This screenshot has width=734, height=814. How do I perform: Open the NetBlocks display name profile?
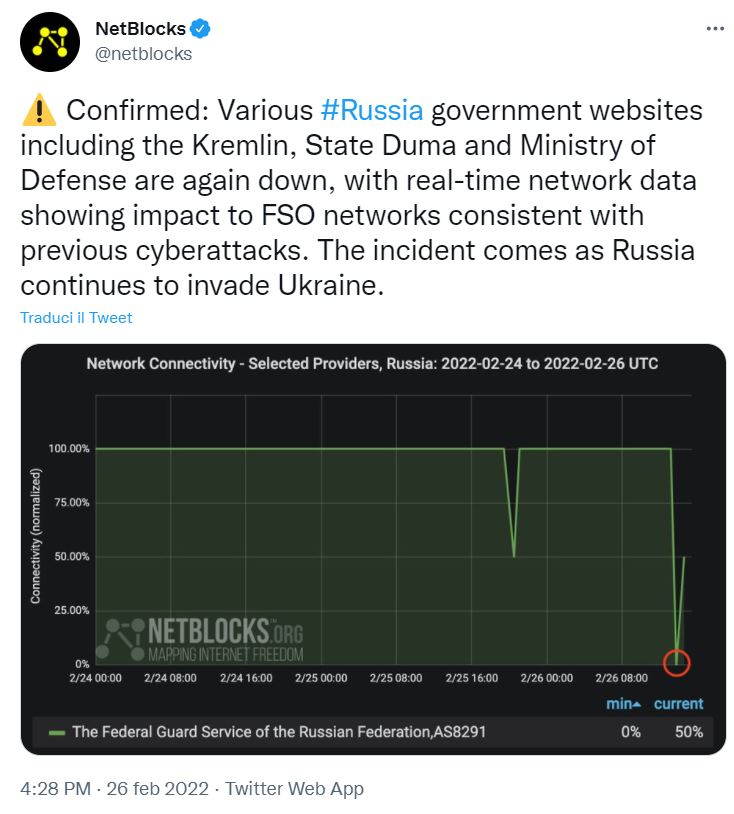140,30
